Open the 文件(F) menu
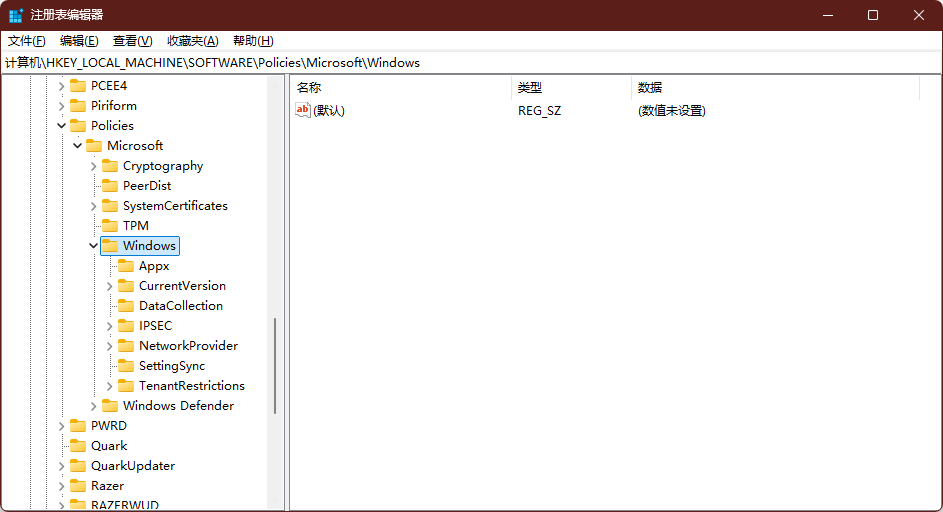Image resolution: width=943 pixels, height=512 pixels. [26, 41]
